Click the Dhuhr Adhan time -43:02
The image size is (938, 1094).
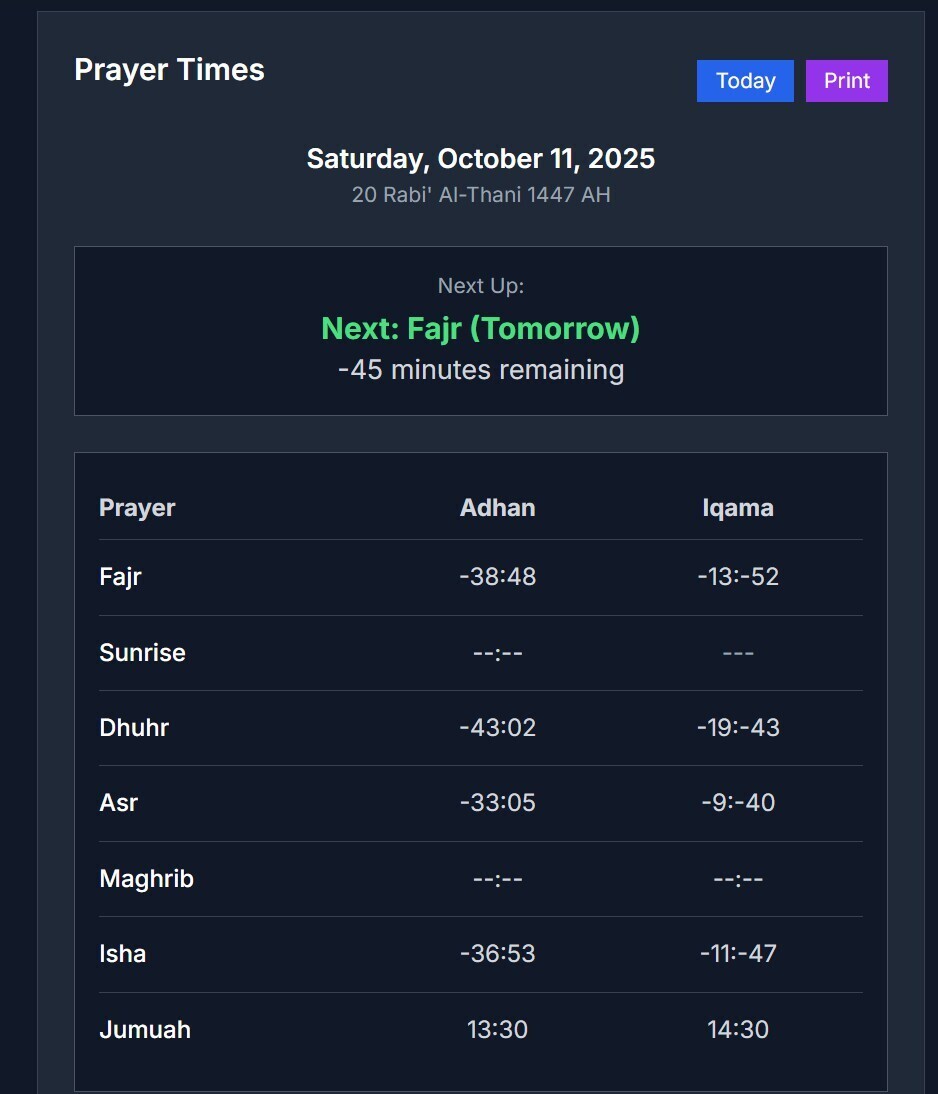point(497,728)
